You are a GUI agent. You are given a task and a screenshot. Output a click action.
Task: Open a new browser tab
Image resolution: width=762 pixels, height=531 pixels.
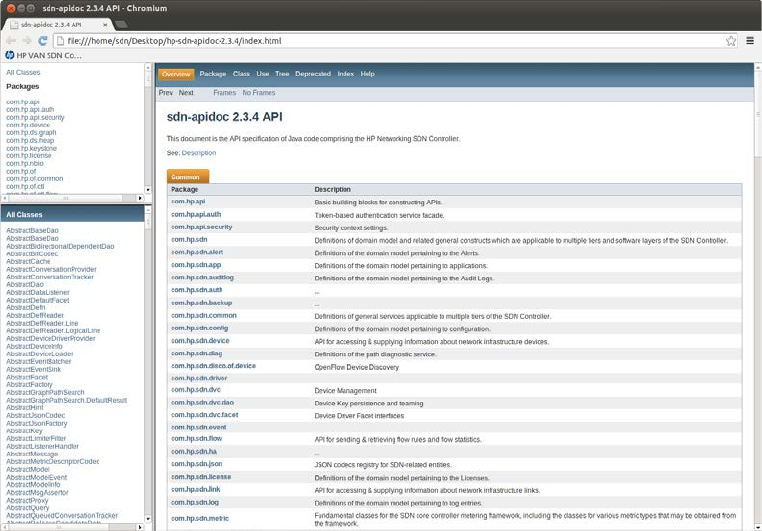tap(121, 24)
